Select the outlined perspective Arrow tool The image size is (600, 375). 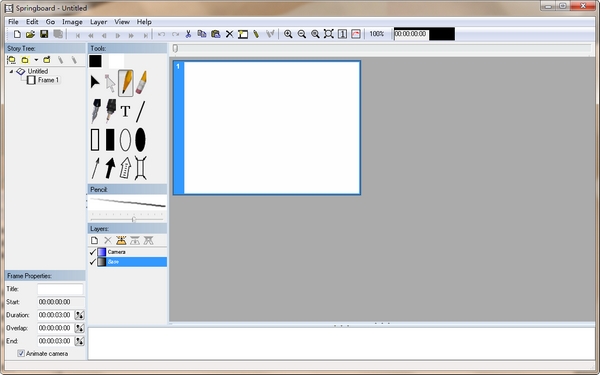(125, 168)
